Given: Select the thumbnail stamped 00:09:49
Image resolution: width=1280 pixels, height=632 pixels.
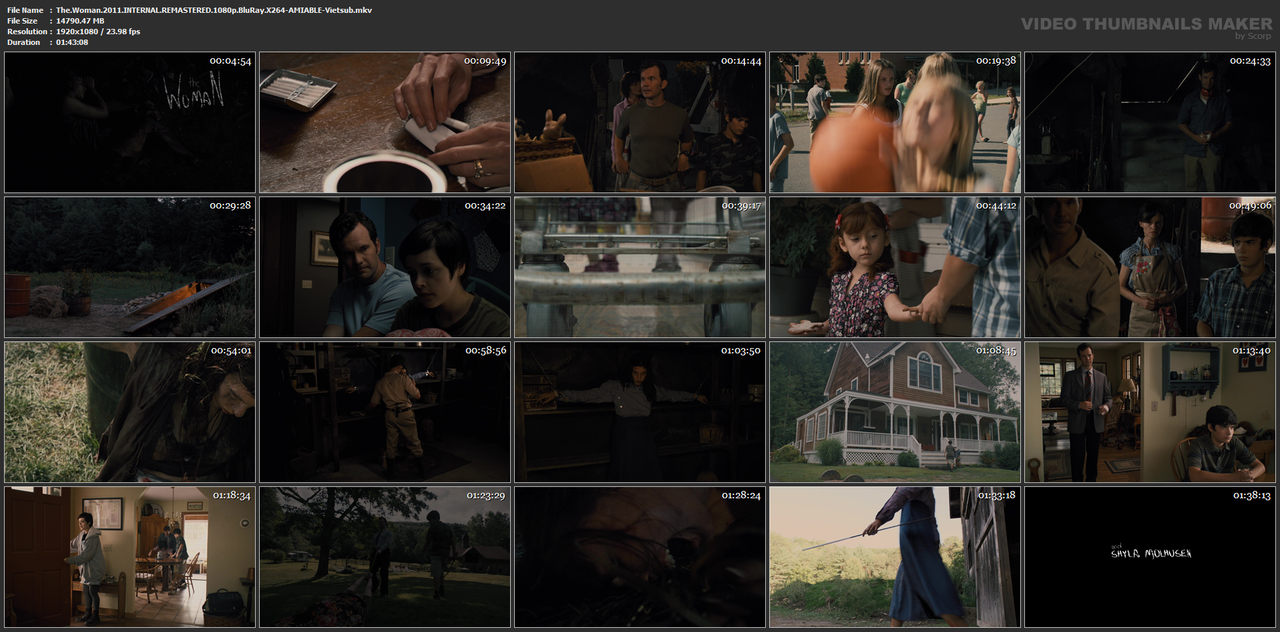Looking at the screenshot, I should tap(385, 122).
